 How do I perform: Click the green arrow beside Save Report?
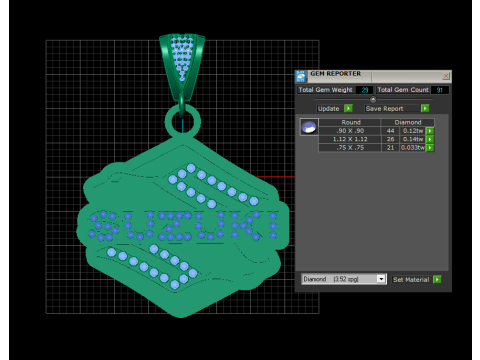[425, 108]
